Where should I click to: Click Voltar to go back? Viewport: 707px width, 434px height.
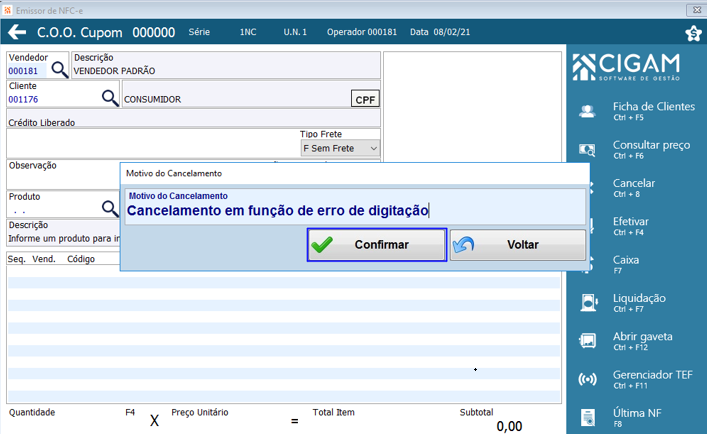[x=518, y=245]
